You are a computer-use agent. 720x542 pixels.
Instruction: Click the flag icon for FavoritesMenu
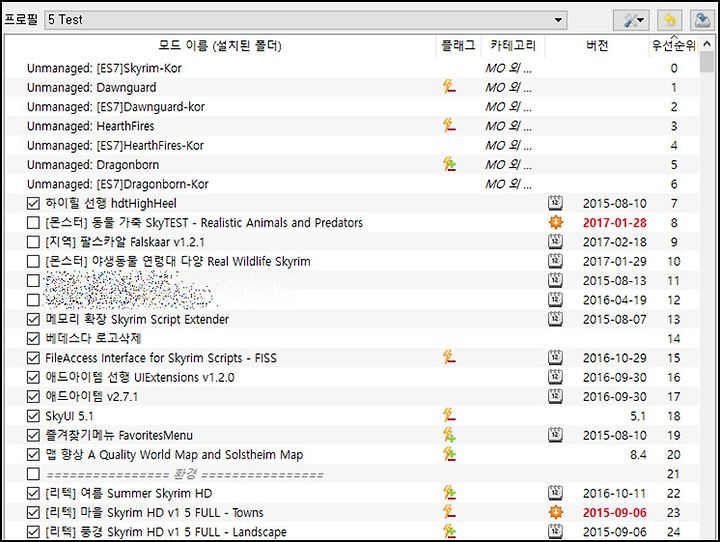(450, 434)
